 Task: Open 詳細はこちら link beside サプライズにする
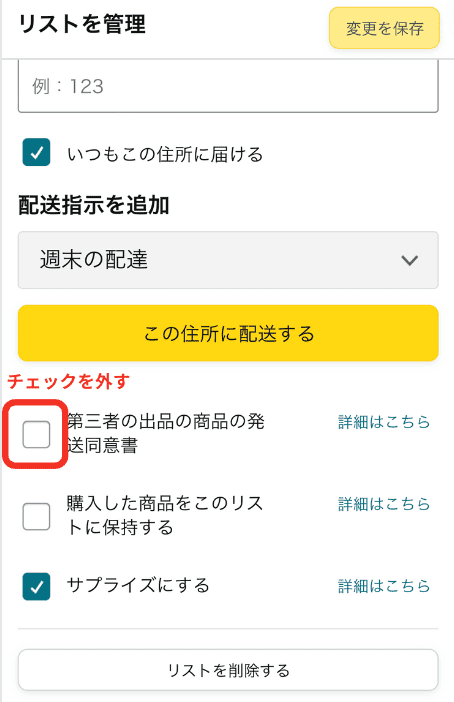(384, 586)
